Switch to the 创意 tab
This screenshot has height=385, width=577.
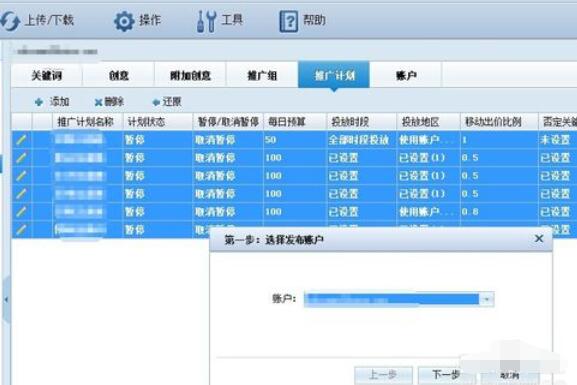click(118, 75)
